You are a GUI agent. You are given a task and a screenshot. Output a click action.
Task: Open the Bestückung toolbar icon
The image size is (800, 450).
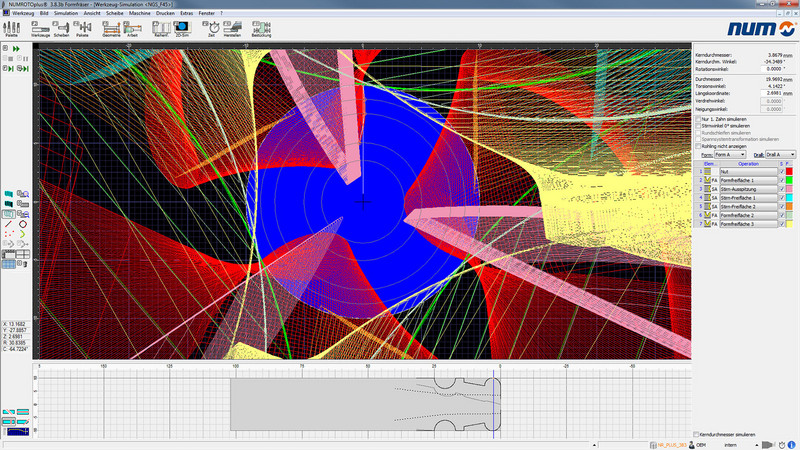tap(260, 29)
